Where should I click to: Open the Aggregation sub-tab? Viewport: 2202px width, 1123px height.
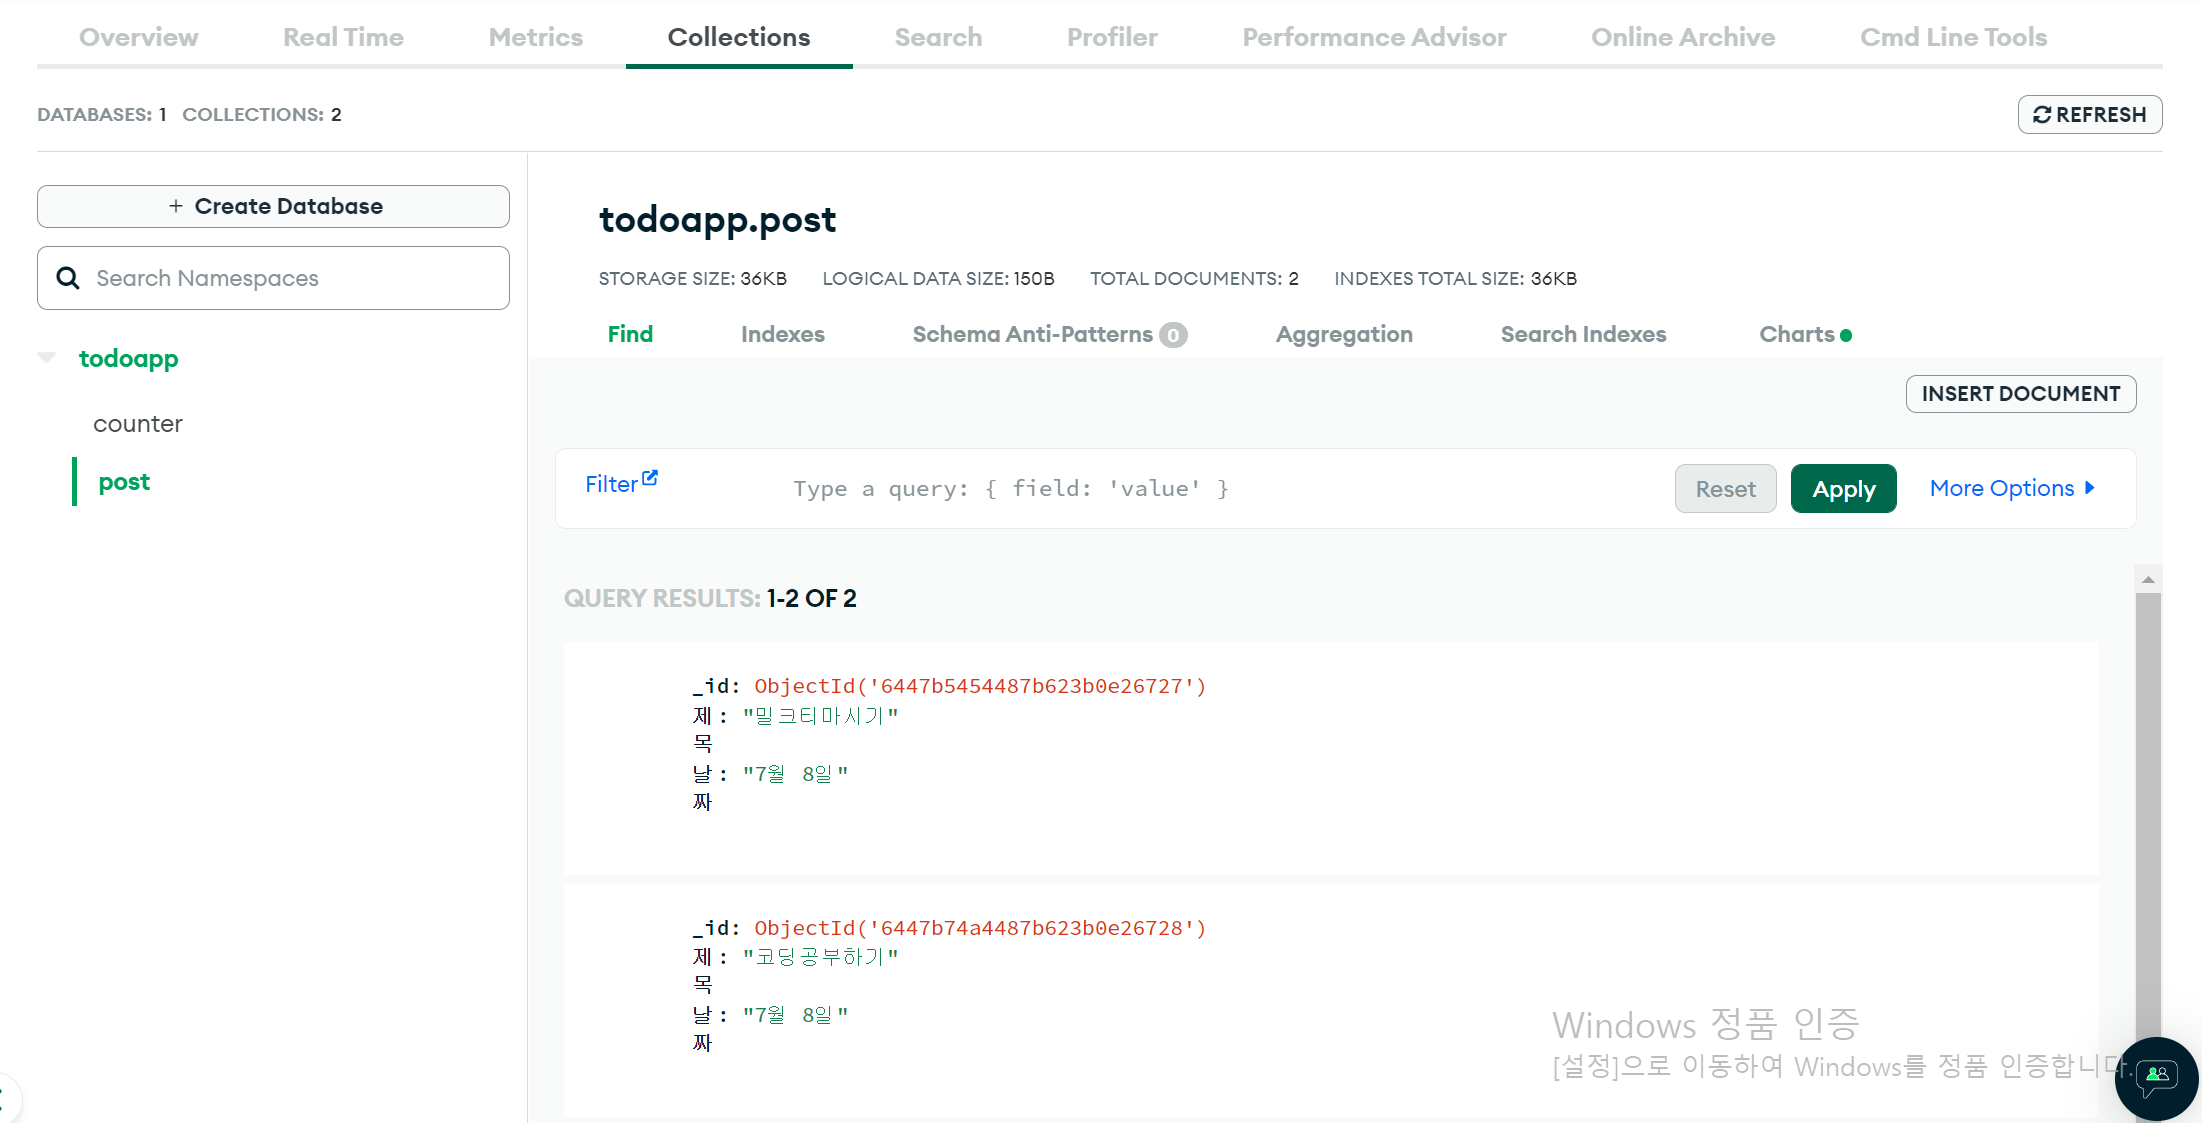tap(1344, 334)
